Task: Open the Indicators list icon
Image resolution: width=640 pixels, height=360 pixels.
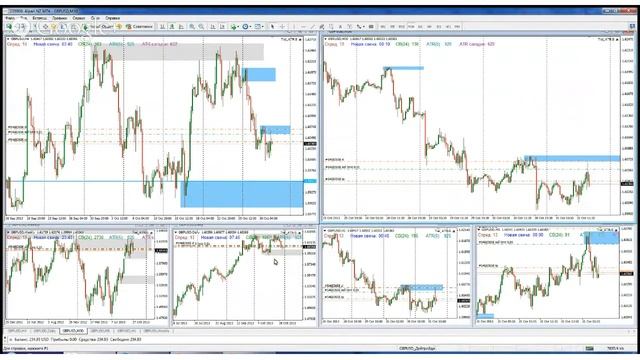Action: pos(233,27)
